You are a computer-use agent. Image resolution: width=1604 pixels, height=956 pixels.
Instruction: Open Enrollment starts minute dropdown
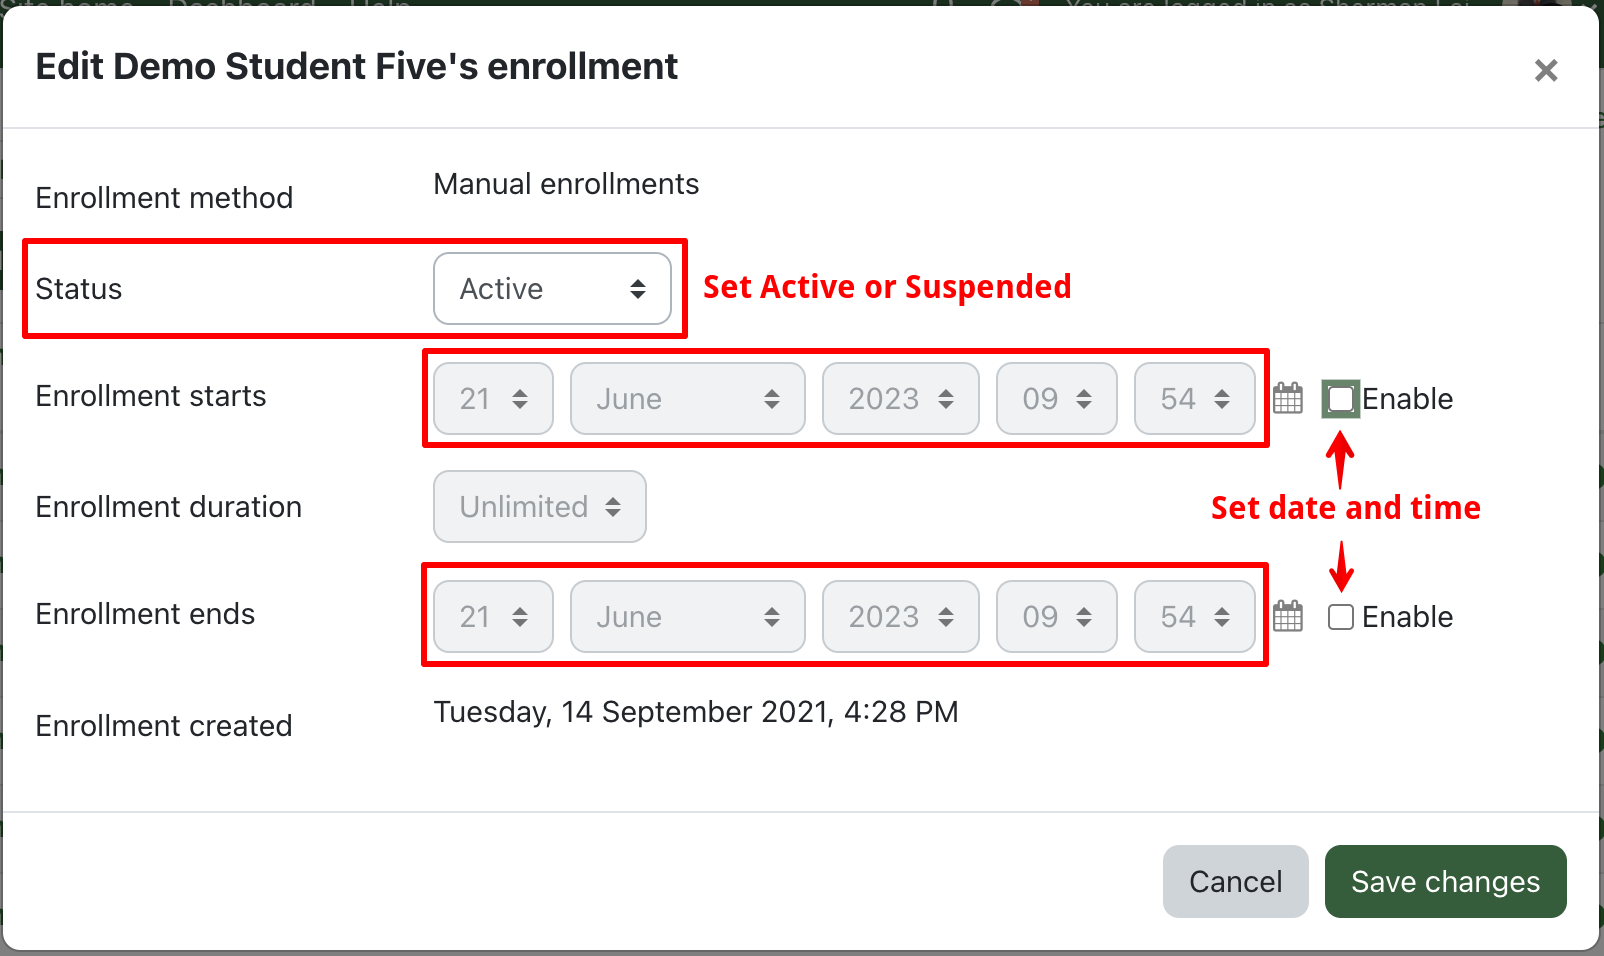(1194, 399)
